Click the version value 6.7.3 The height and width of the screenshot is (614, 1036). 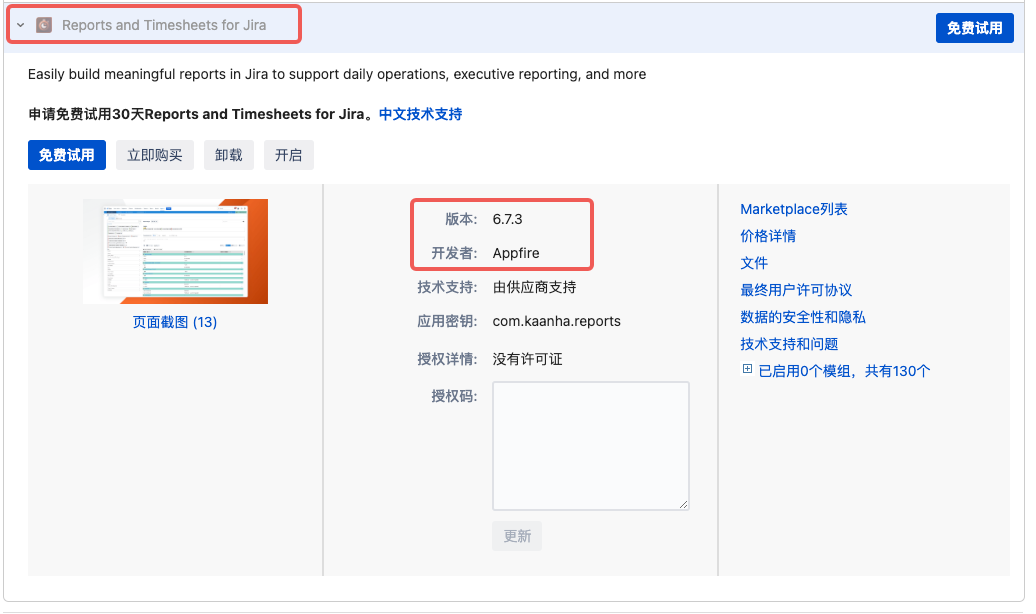coord(507,219)
